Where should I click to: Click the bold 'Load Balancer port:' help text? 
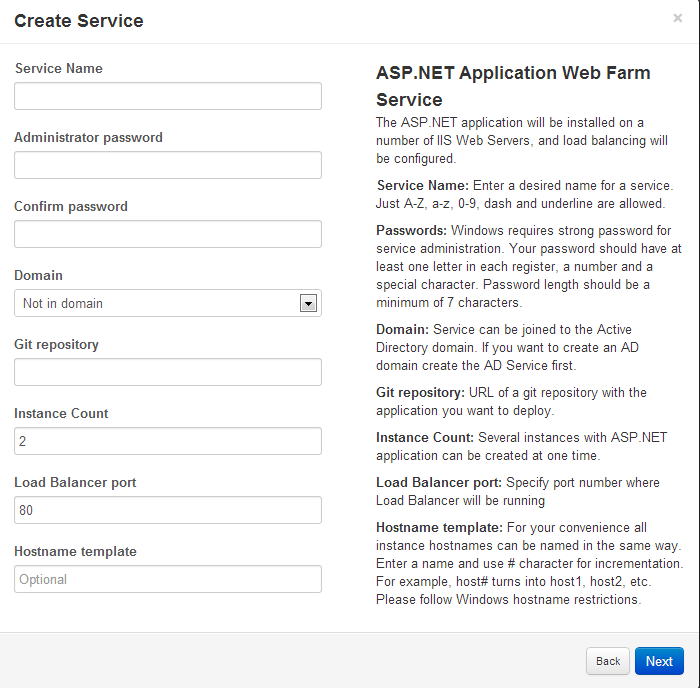pos(439,482)
